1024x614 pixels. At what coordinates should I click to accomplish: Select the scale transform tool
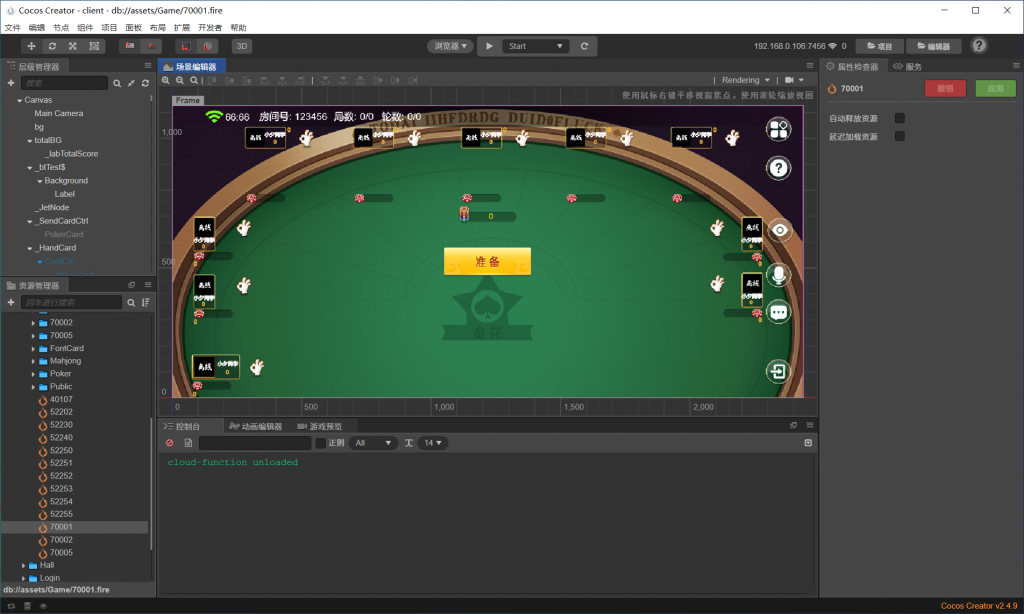[x=73, y=46]
